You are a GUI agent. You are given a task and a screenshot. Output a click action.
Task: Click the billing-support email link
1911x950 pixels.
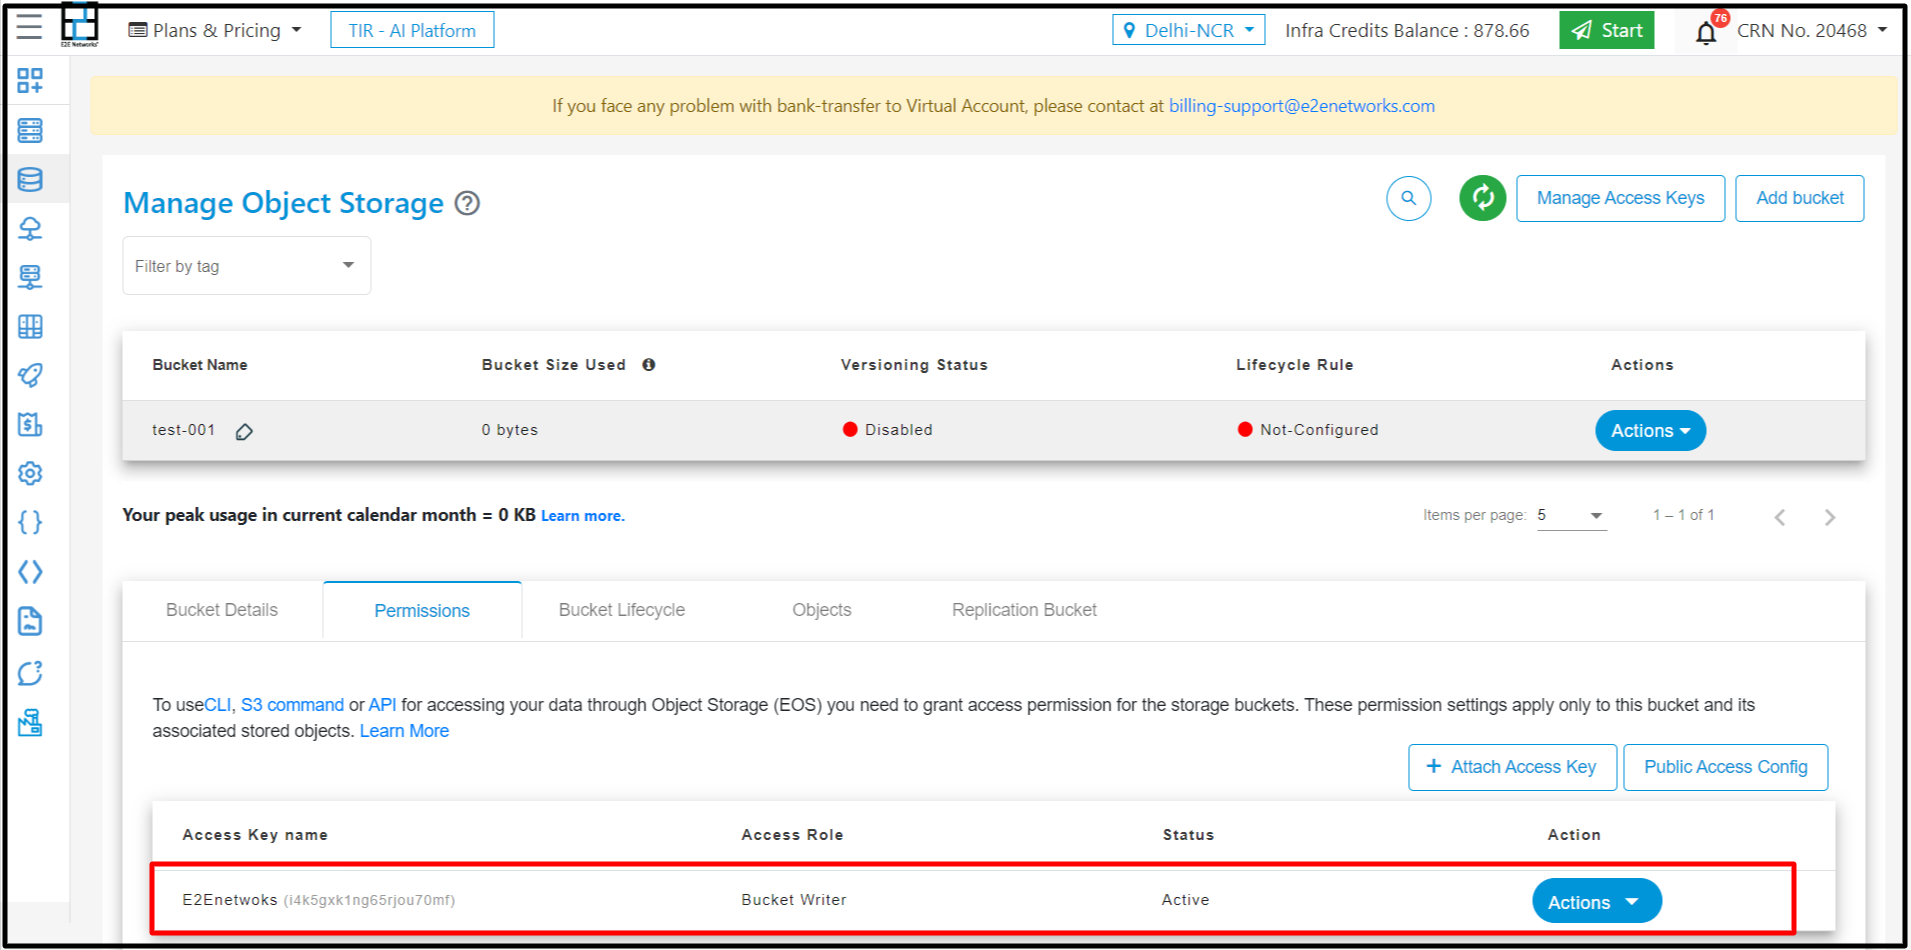[1301, 106]
